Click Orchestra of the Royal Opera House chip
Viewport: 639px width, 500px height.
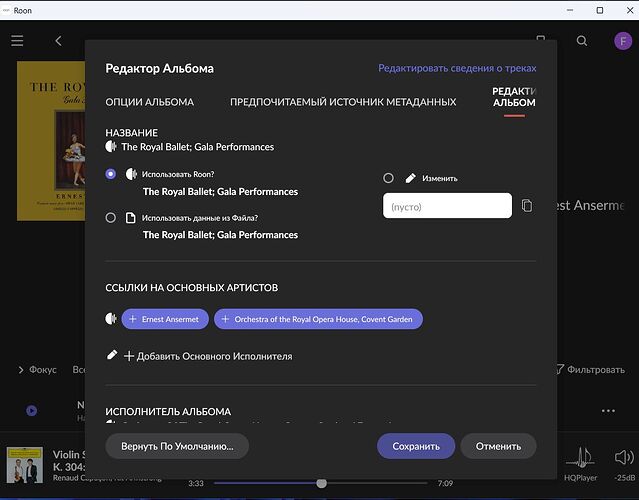pos(318,319)
